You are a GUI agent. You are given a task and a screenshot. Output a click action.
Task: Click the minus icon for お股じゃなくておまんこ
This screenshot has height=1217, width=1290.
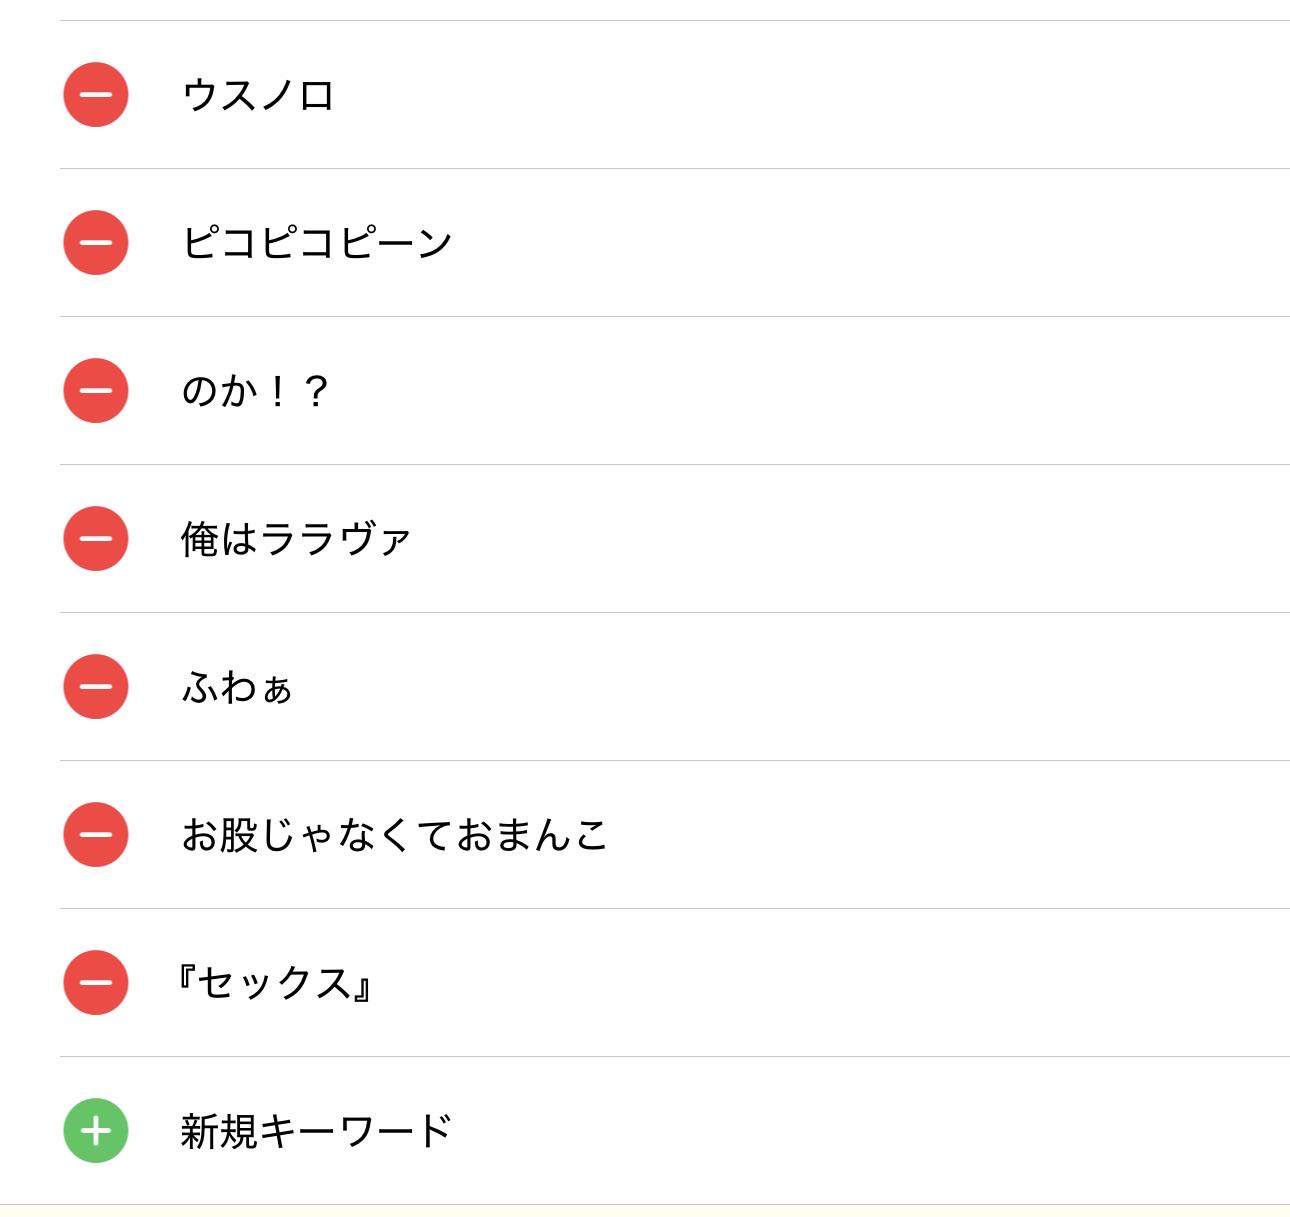[96, 835]
